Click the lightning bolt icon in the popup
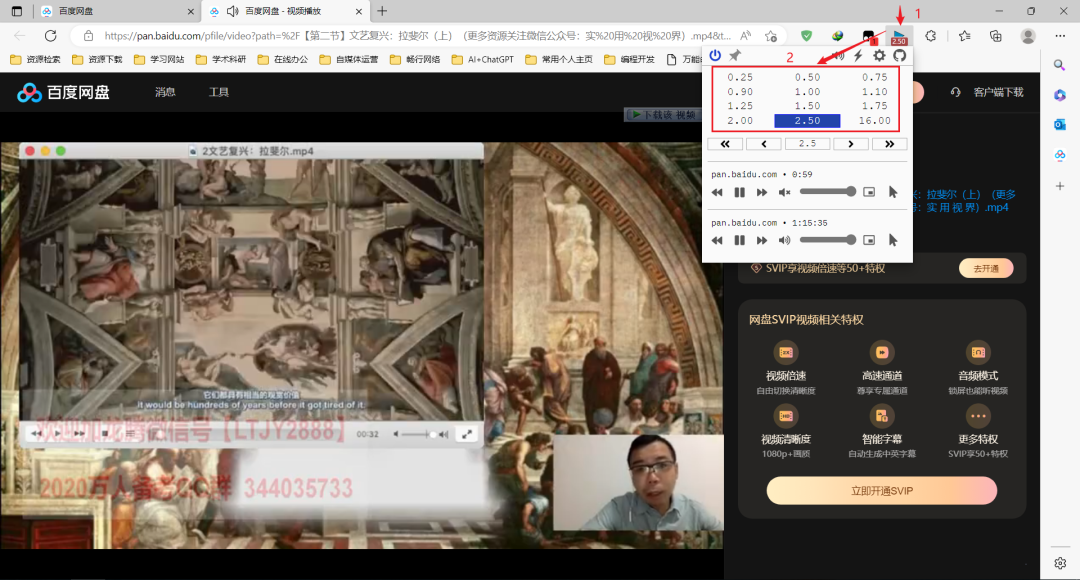The width and height of the screenshot is (1080, 580). (858, 55)
